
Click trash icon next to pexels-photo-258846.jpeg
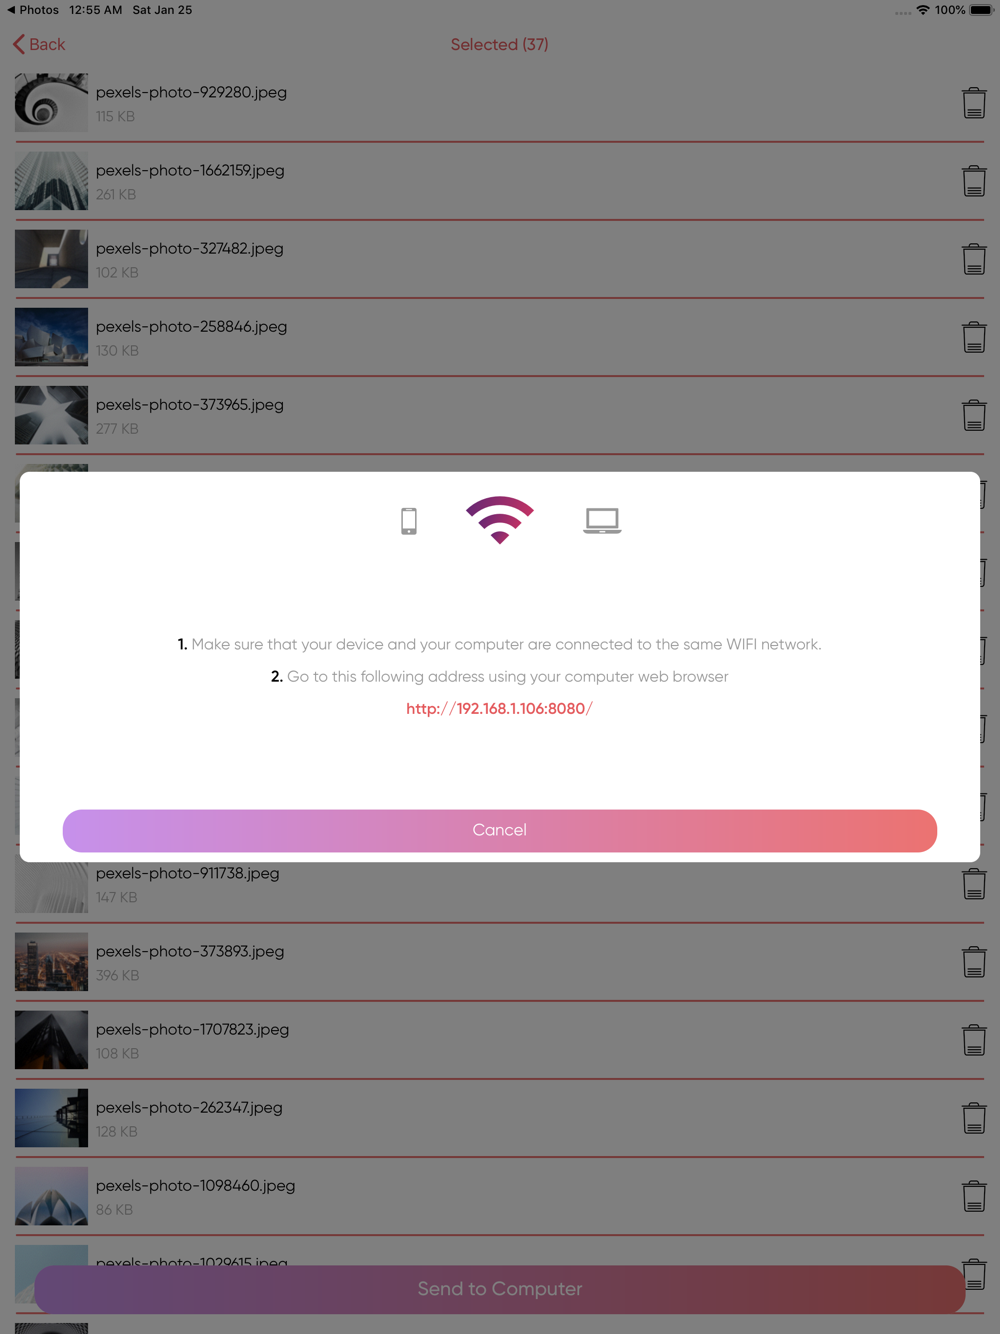974,337
